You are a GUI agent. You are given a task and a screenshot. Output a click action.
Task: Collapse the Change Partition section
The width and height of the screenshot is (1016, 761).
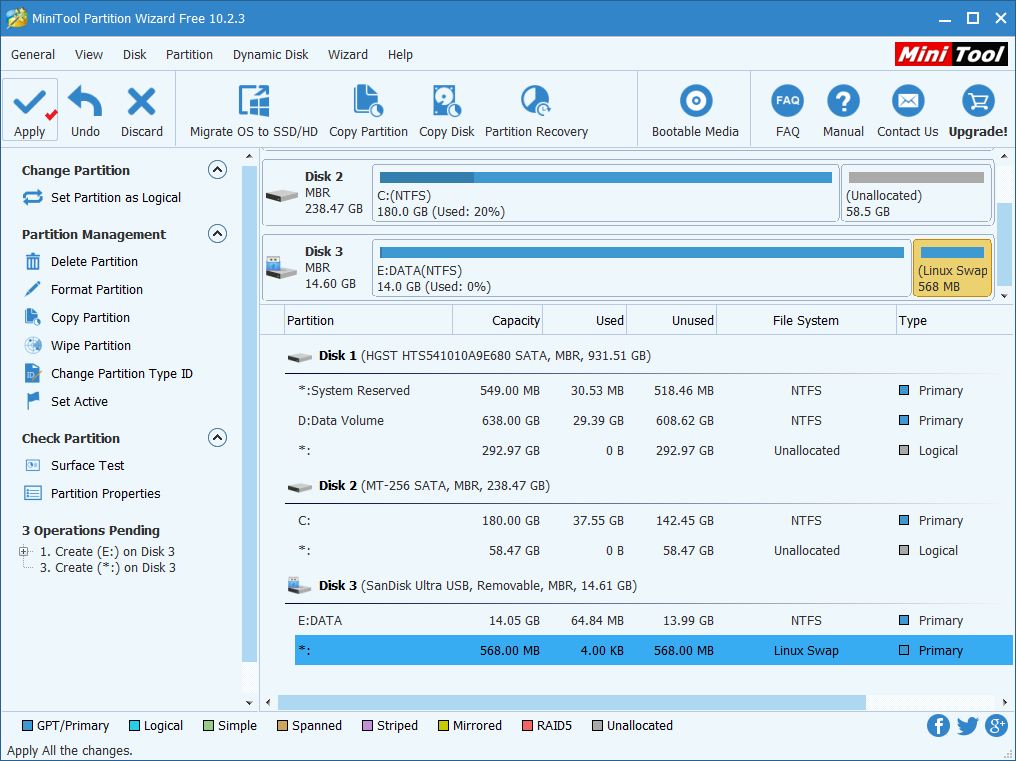[x=217, y=170]
